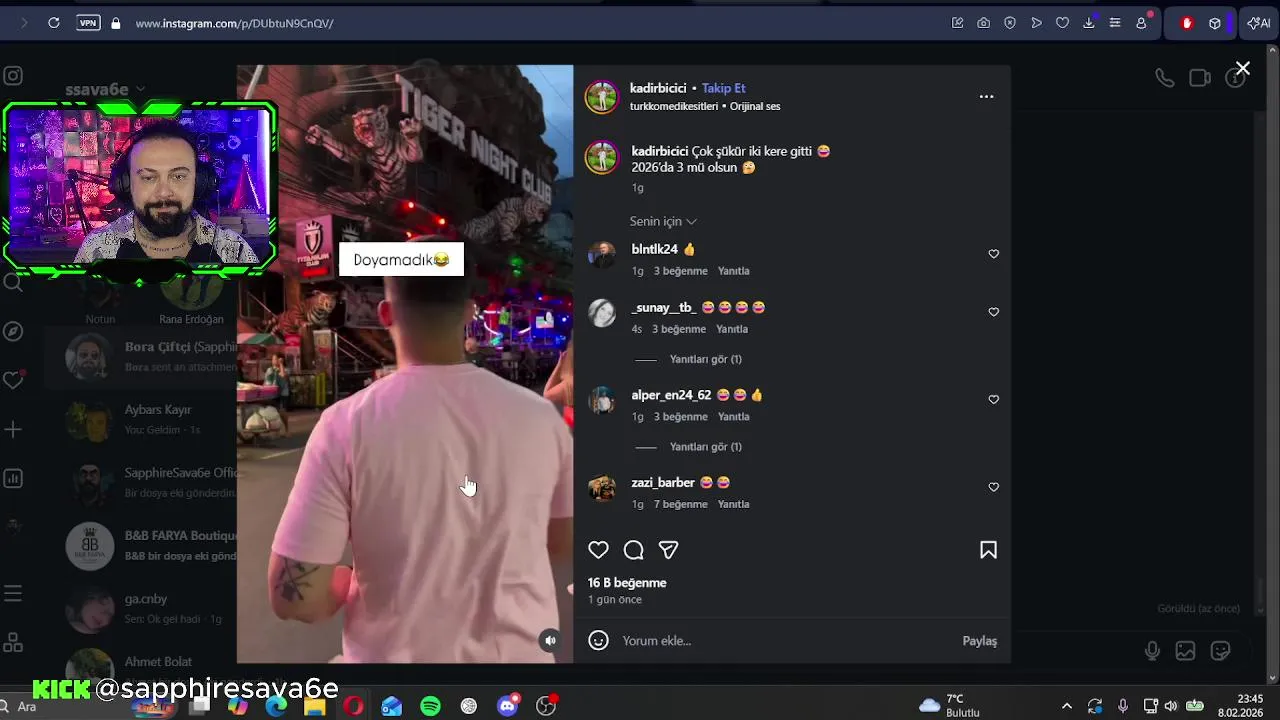This screenshot has width=1280, height=720.
Task: Open Ahmet Bolat conversation
Action: (x=140, y=668)
